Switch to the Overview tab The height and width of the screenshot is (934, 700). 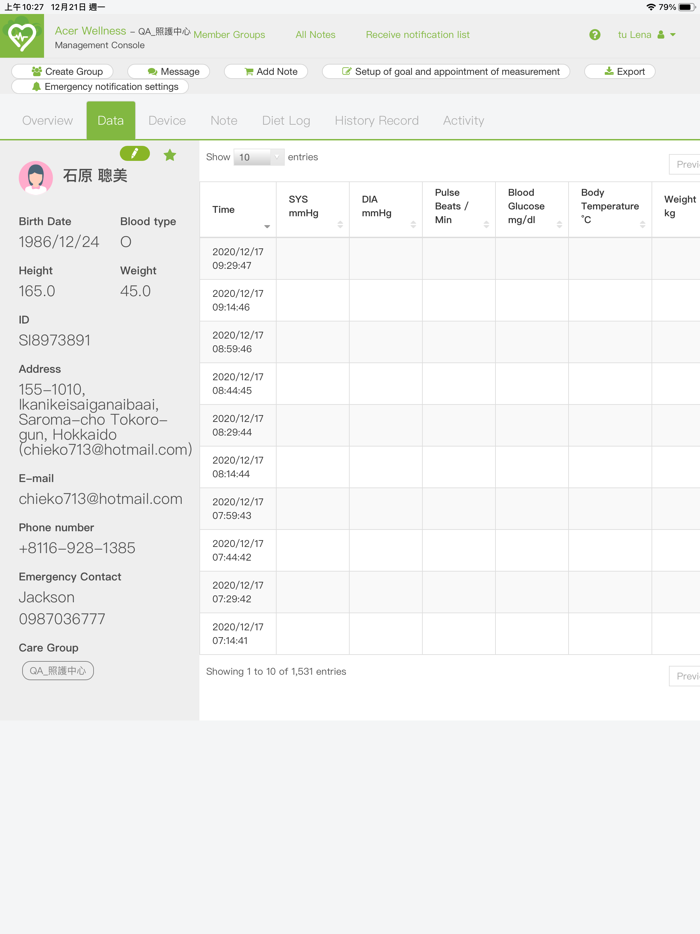(47, 121)
